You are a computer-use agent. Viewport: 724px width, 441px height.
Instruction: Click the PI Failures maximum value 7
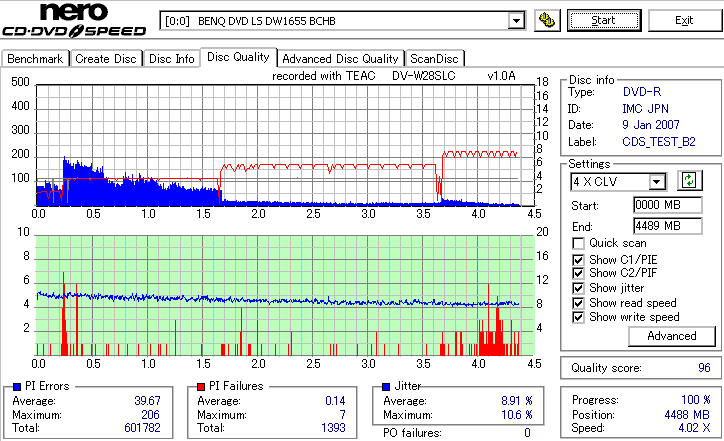tap(342, 415)
